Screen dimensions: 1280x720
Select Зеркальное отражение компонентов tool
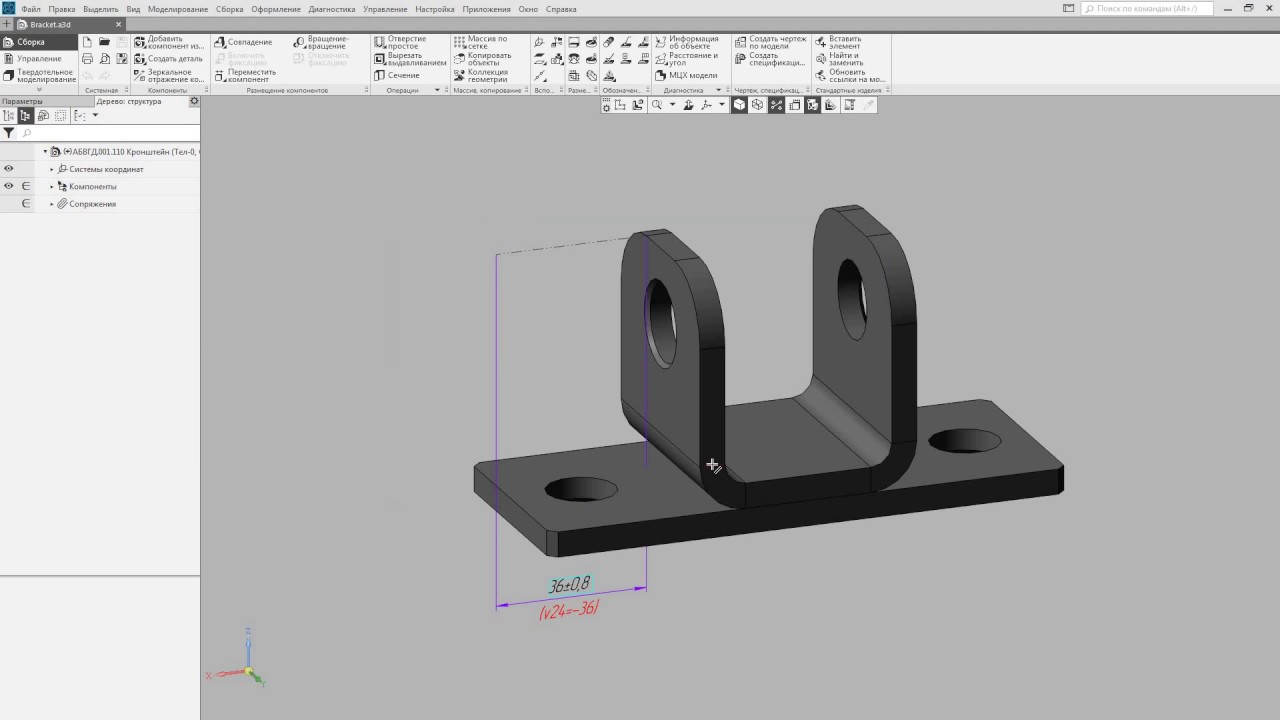pyautogui.click(x=169, y=76)
